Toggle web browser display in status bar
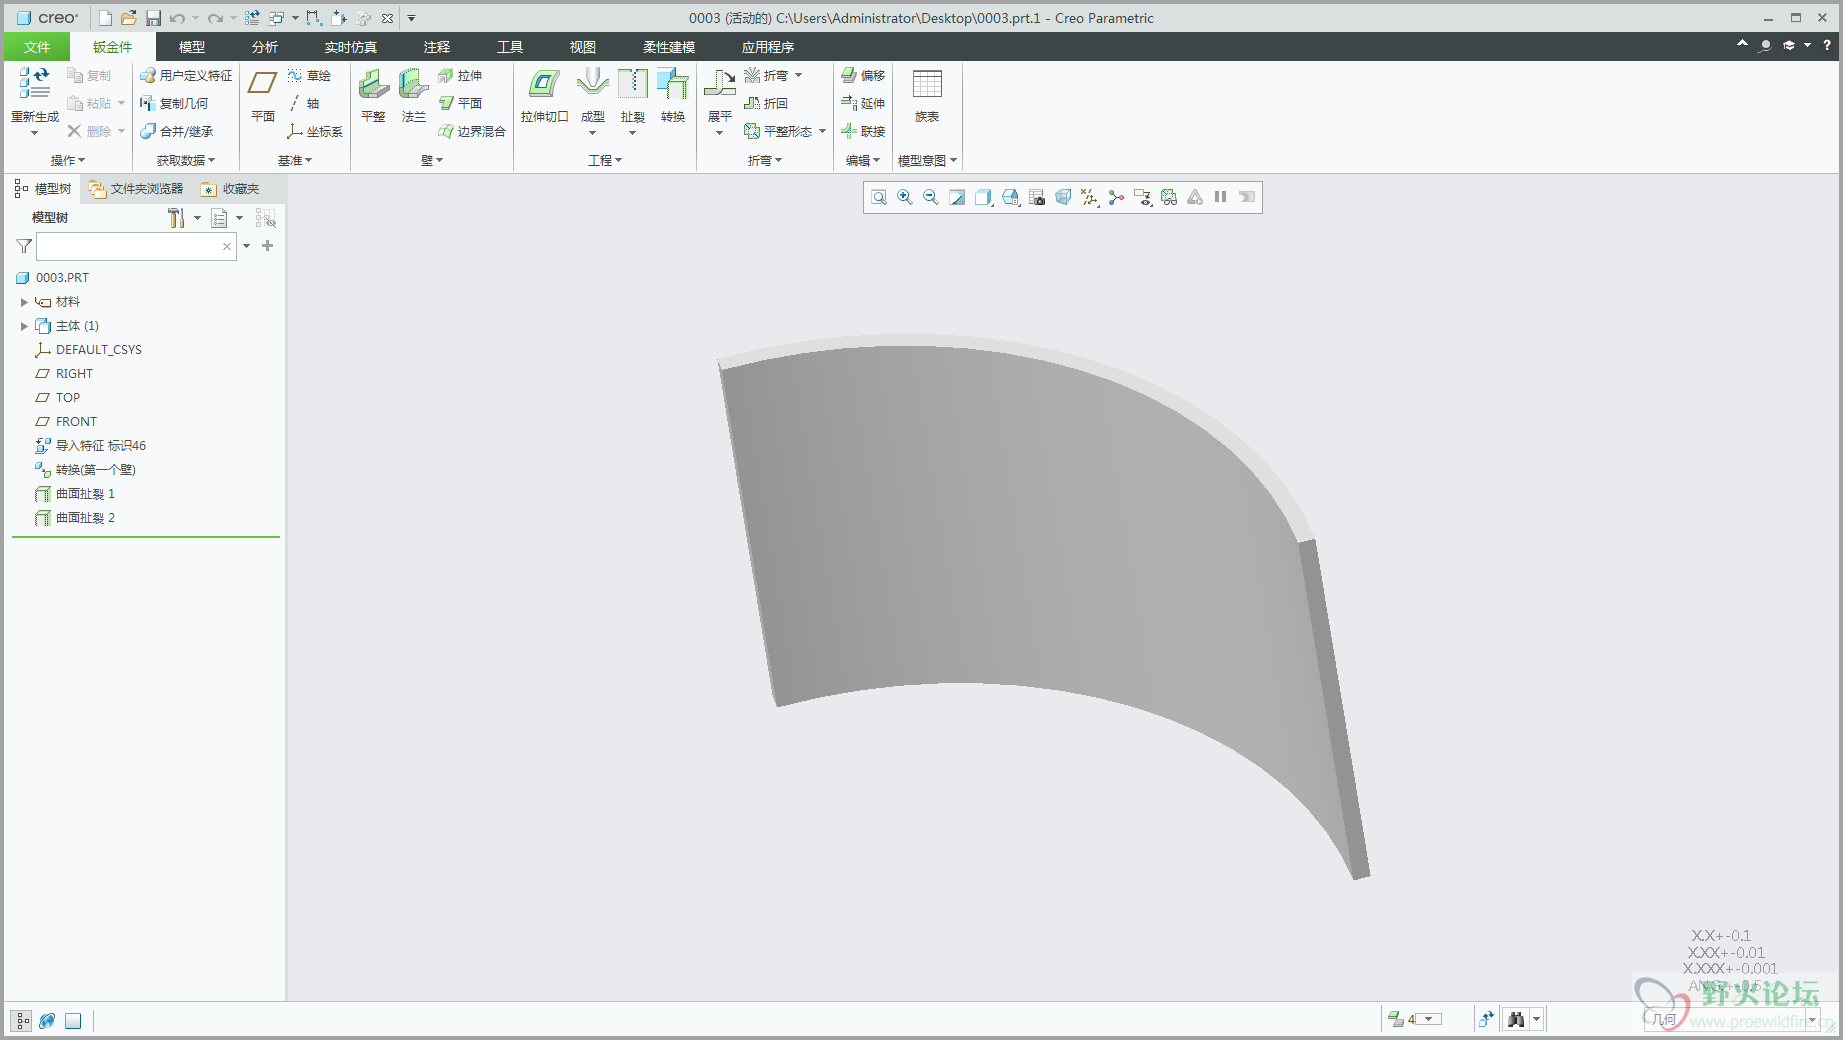This screenshot has width=1843, height=1040. 47,1021
